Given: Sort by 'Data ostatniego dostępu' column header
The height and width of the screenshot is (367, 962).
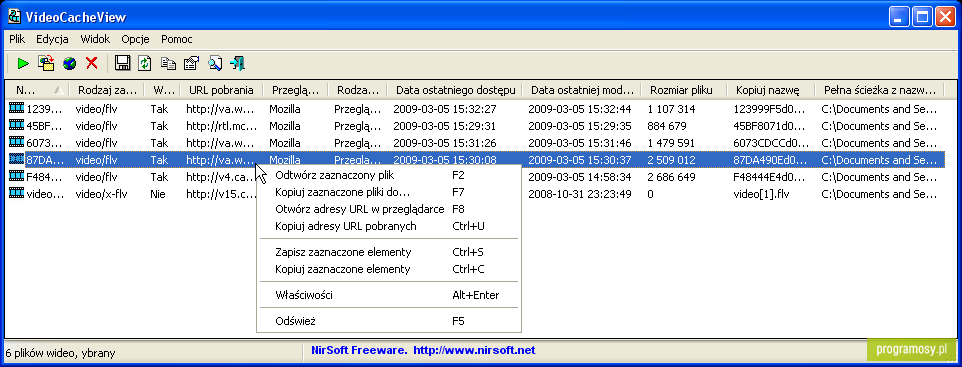Looking at the screenshot, I should tap(455, 90).
